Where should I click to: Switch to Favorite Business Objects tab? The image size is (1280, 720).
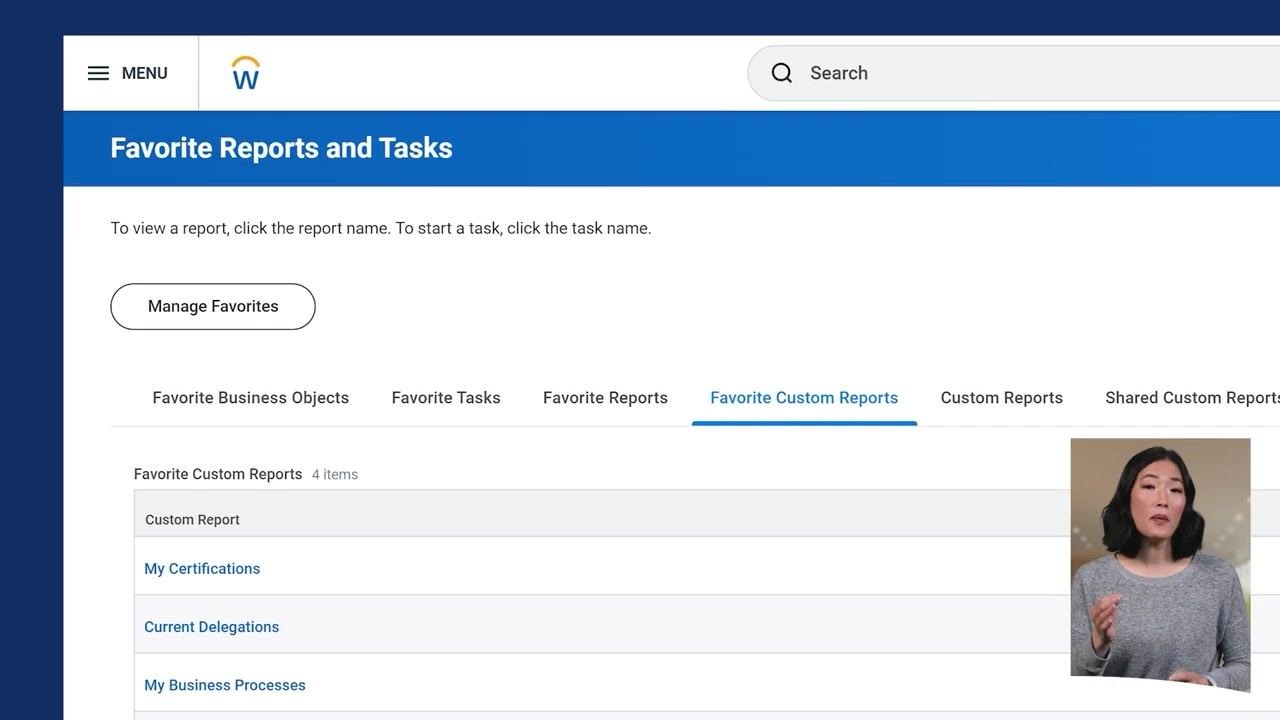click(x=251, y=398)
